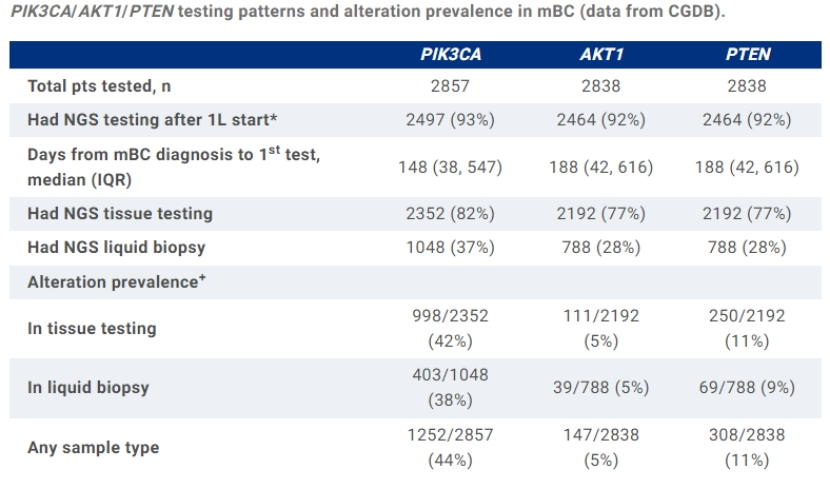This screenshot has height=489, width=830.
Task: Click the PIK3CA column header
Action: [450, 54]
